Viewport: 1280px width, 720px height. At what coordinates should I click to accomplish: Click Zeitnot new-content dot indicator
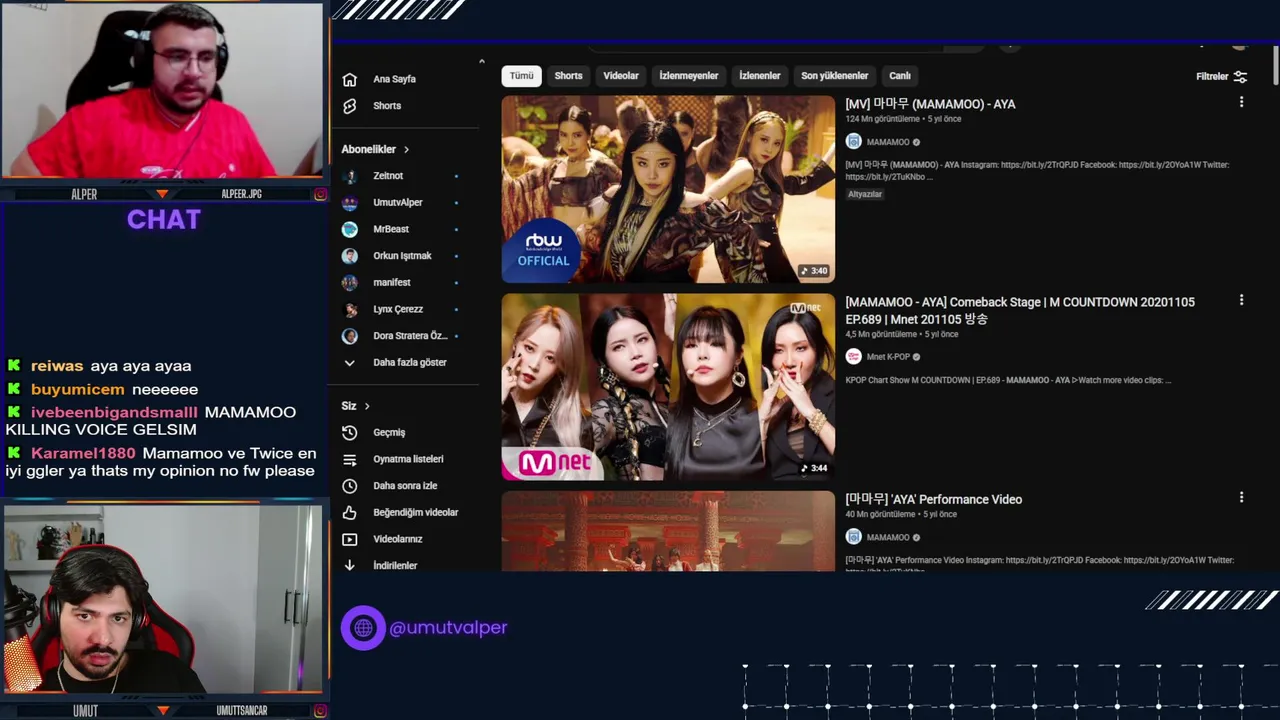tap(456, 176)
